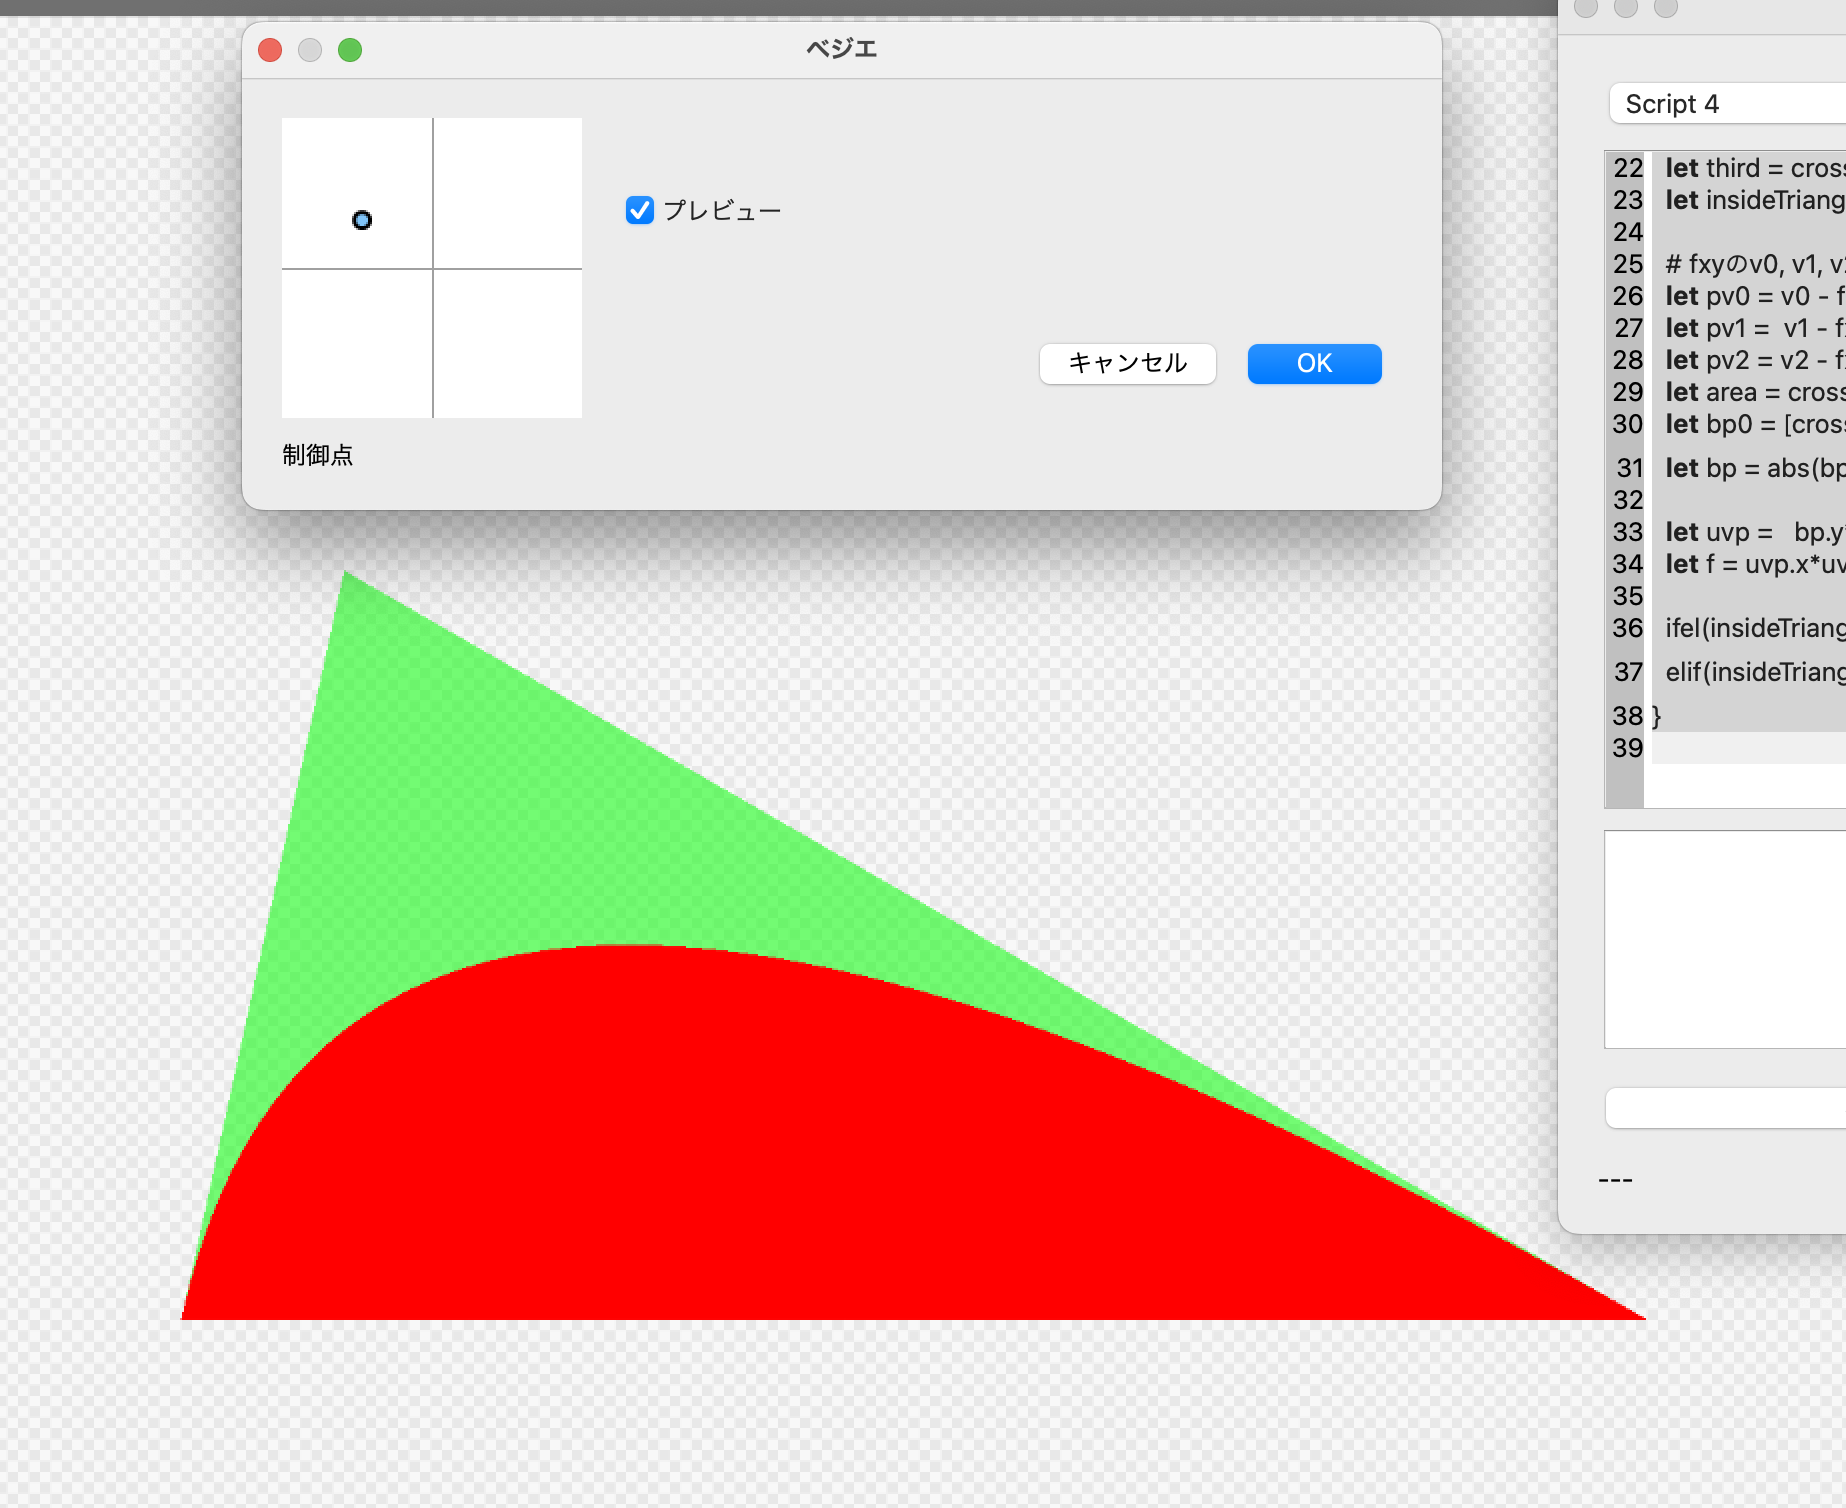Viewport: 1846px width, 1508px height.
Task: Click line 31 'let bp = abs'
Action: [1750, 468]
